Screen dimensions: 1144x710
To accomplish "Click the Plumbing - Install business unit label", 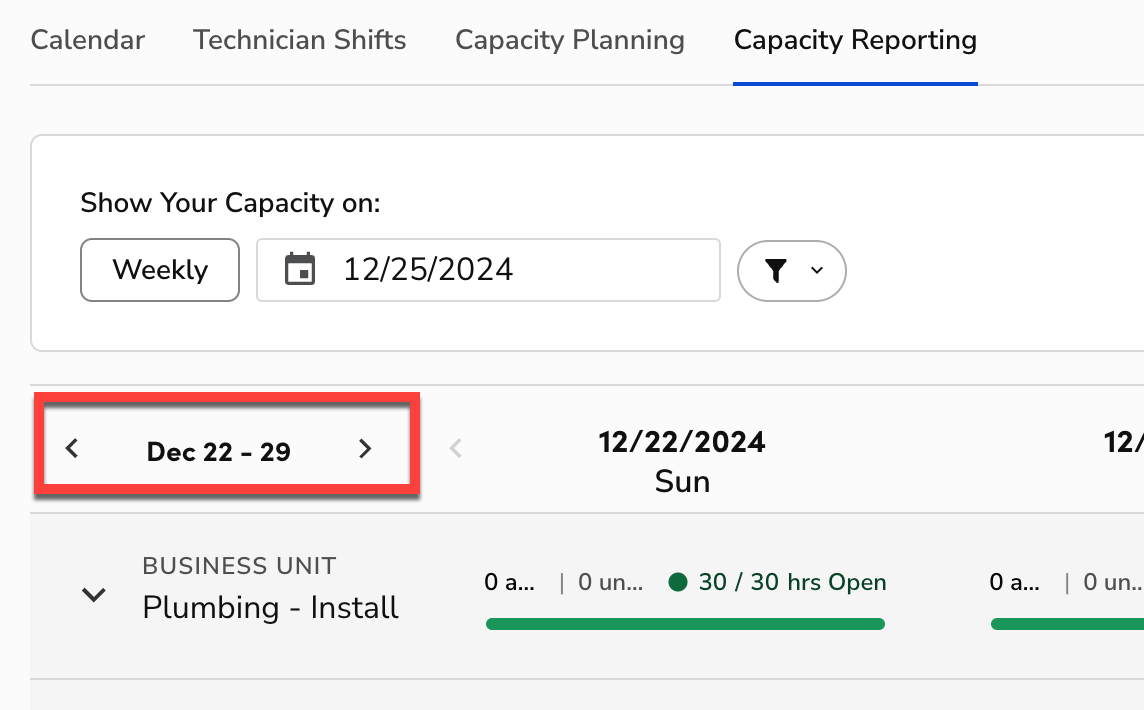I will (270, 607).
